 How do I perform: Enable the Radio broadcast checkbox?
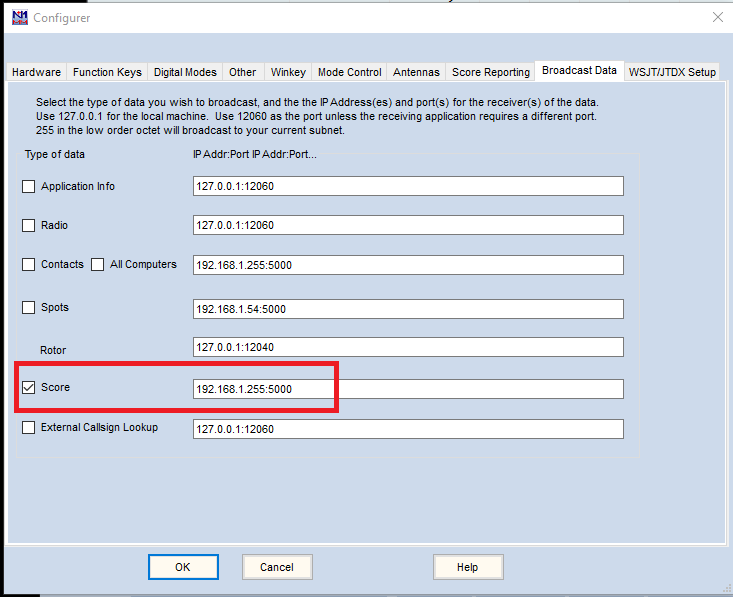pyautogui.click(x=29, y=225)
